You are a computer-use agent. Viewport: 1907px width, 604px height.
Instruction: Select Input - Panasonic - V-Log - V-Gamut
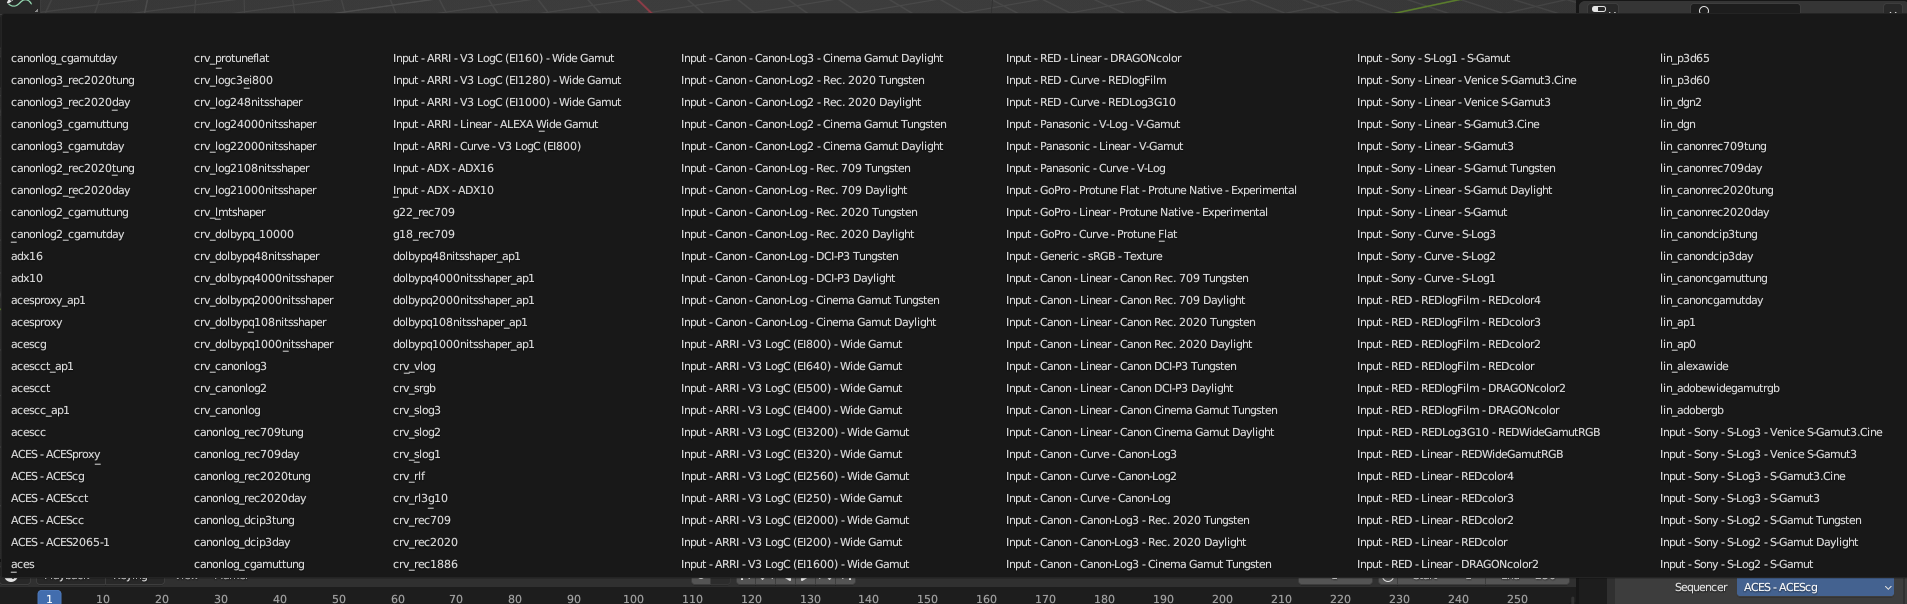coord(1093,124)
